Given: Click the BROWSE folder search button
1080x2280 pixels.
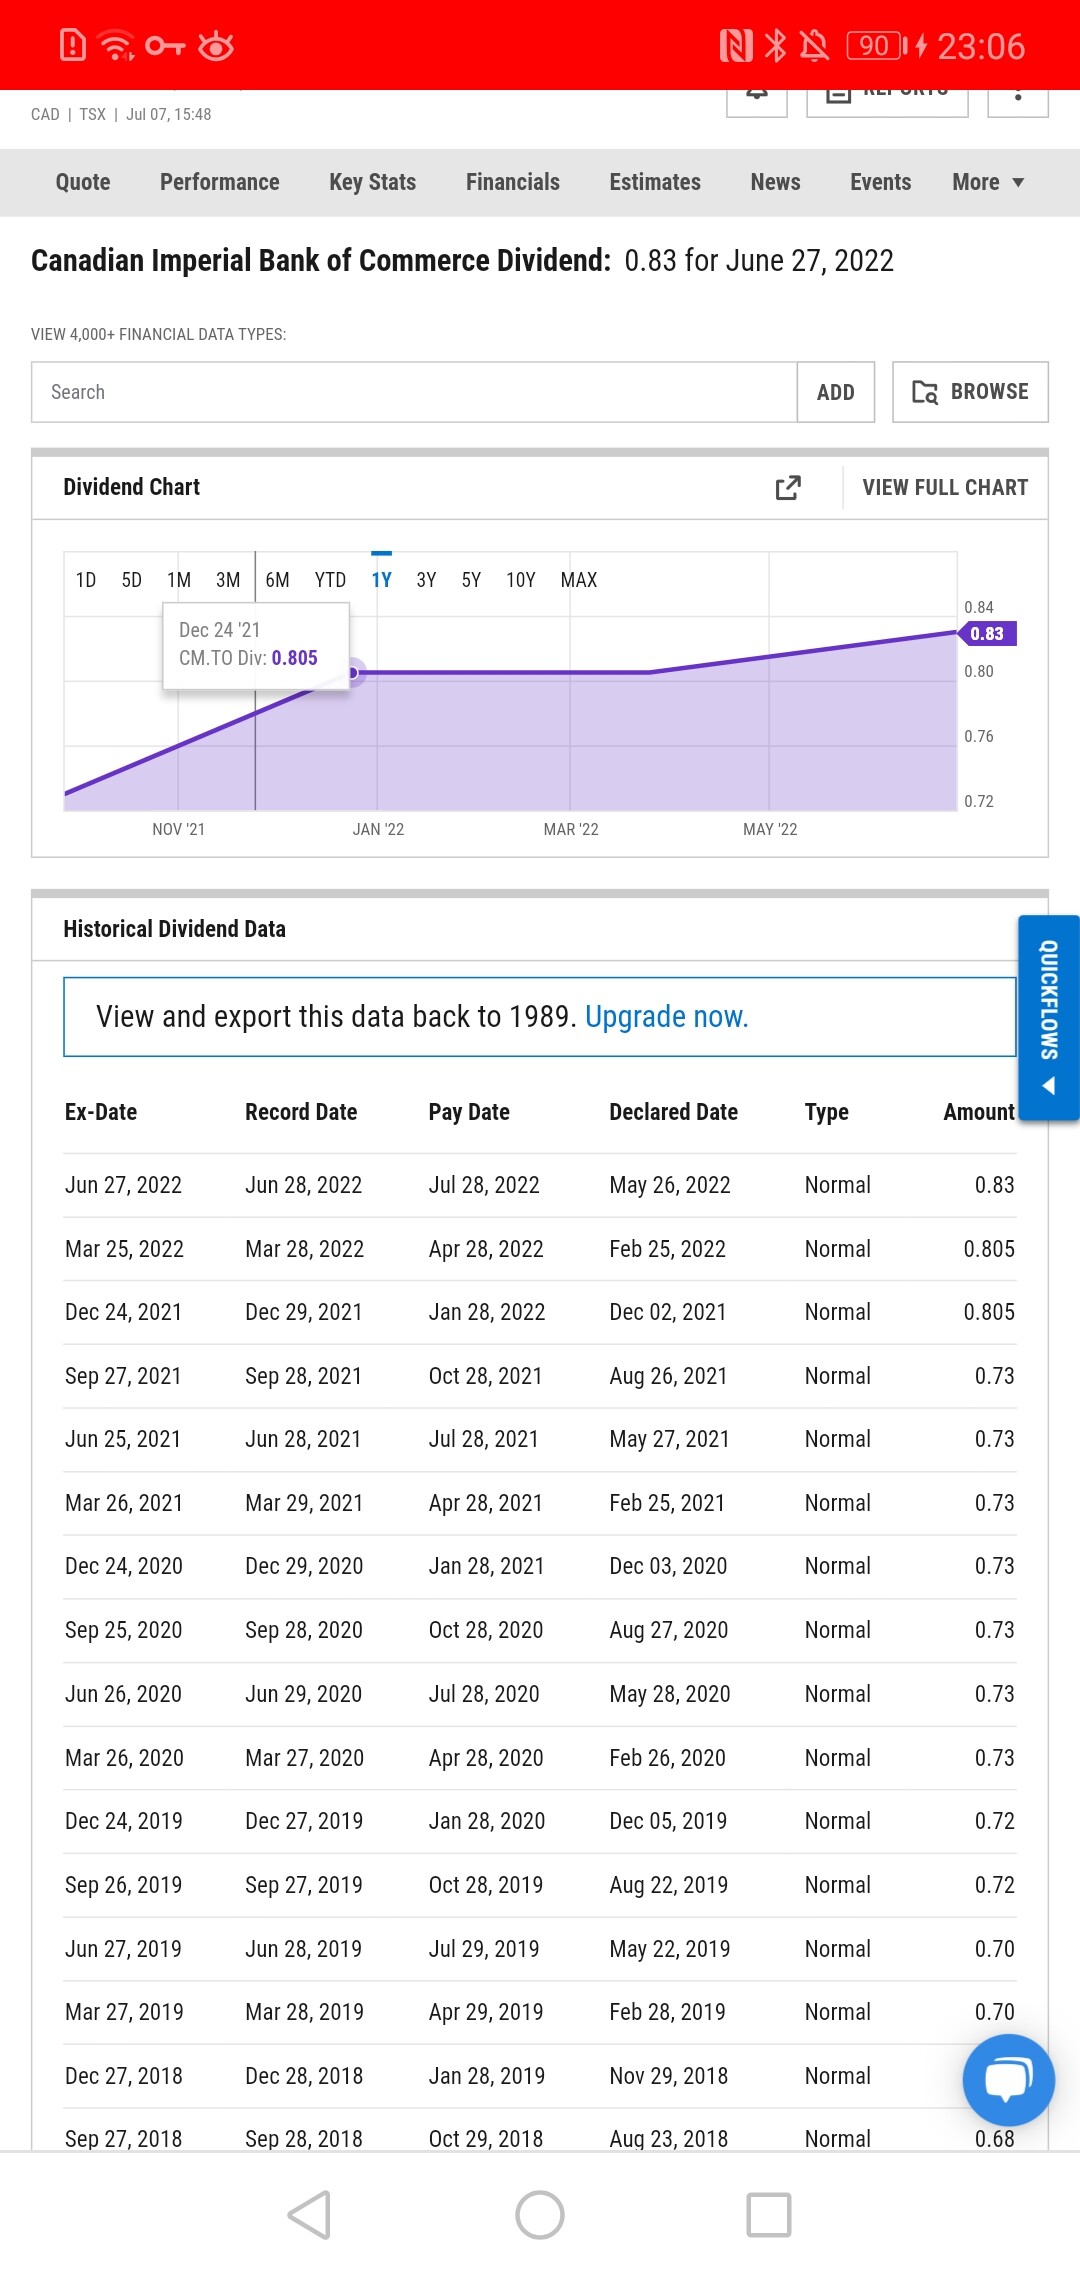Looking at the screenshot, I should point(970,392).
